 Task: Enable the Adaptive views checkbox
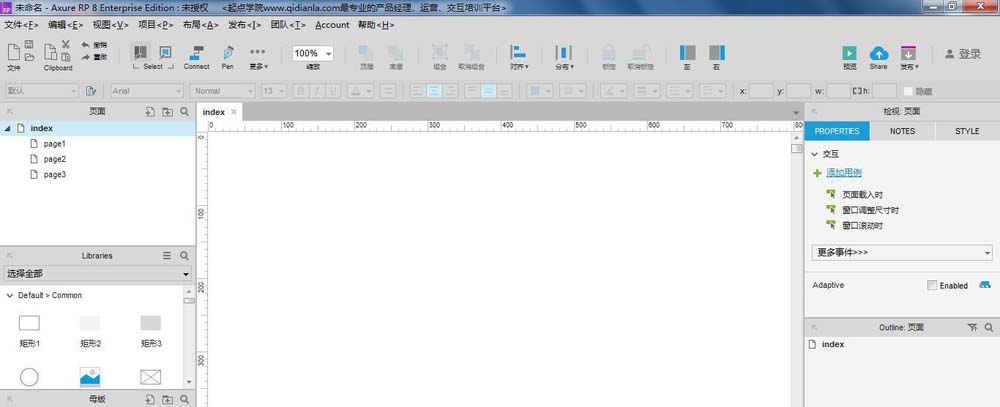[932, 286]
